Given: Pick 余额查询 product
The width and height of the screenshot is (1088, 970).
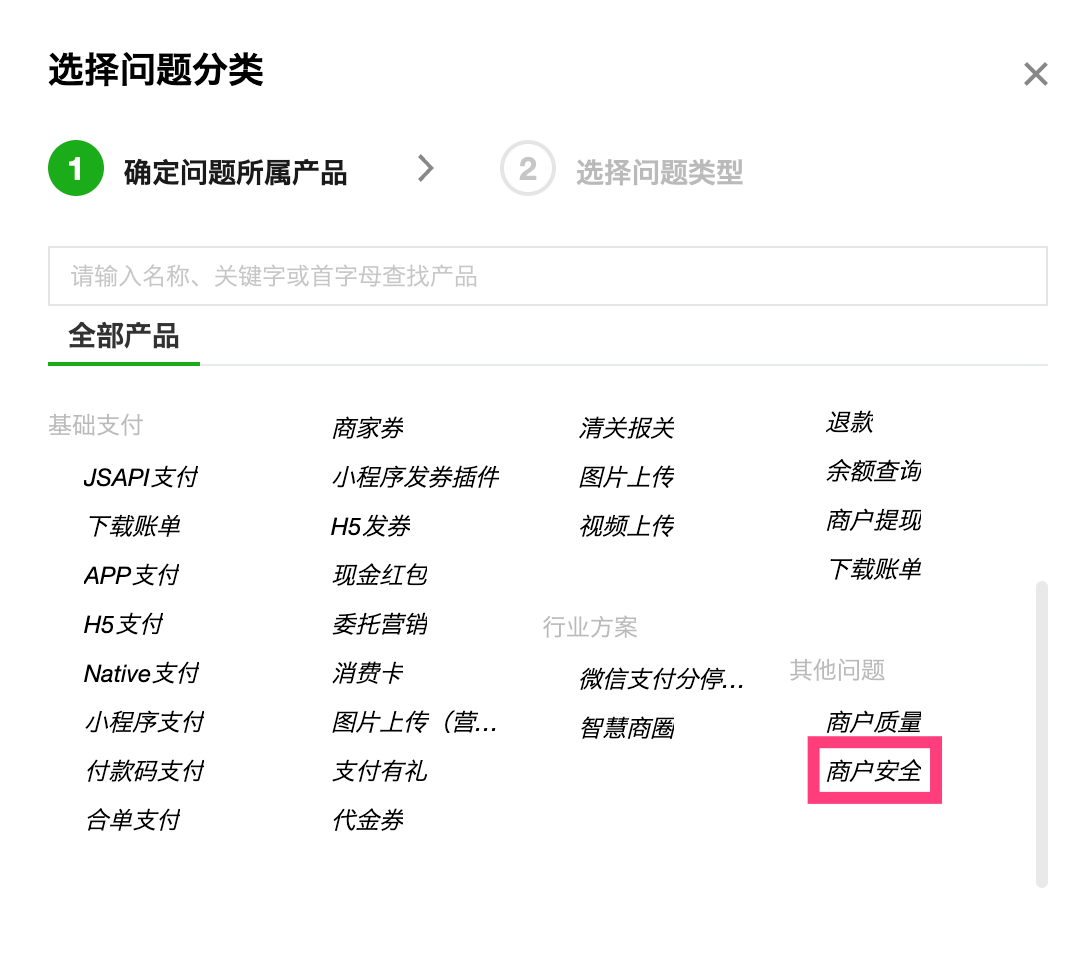Looking at the screenshot, I should (x=874, y=472).
